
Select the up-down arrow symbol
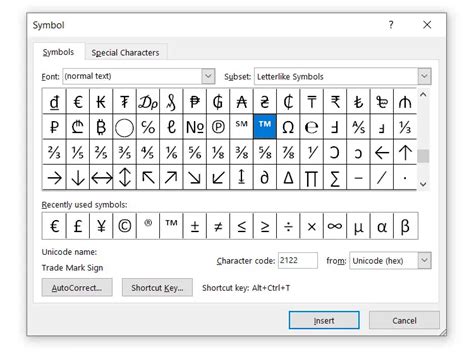click(x=125, y=178)
